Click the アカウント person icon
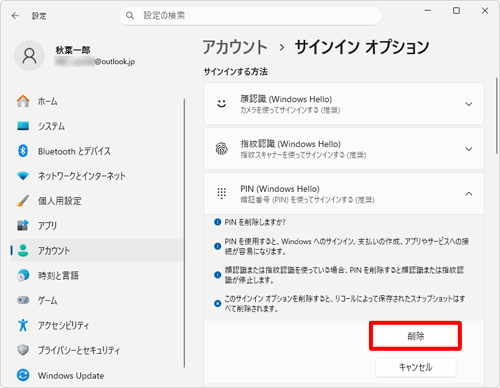This screenshot has width=500, height=388. (23, 250)
